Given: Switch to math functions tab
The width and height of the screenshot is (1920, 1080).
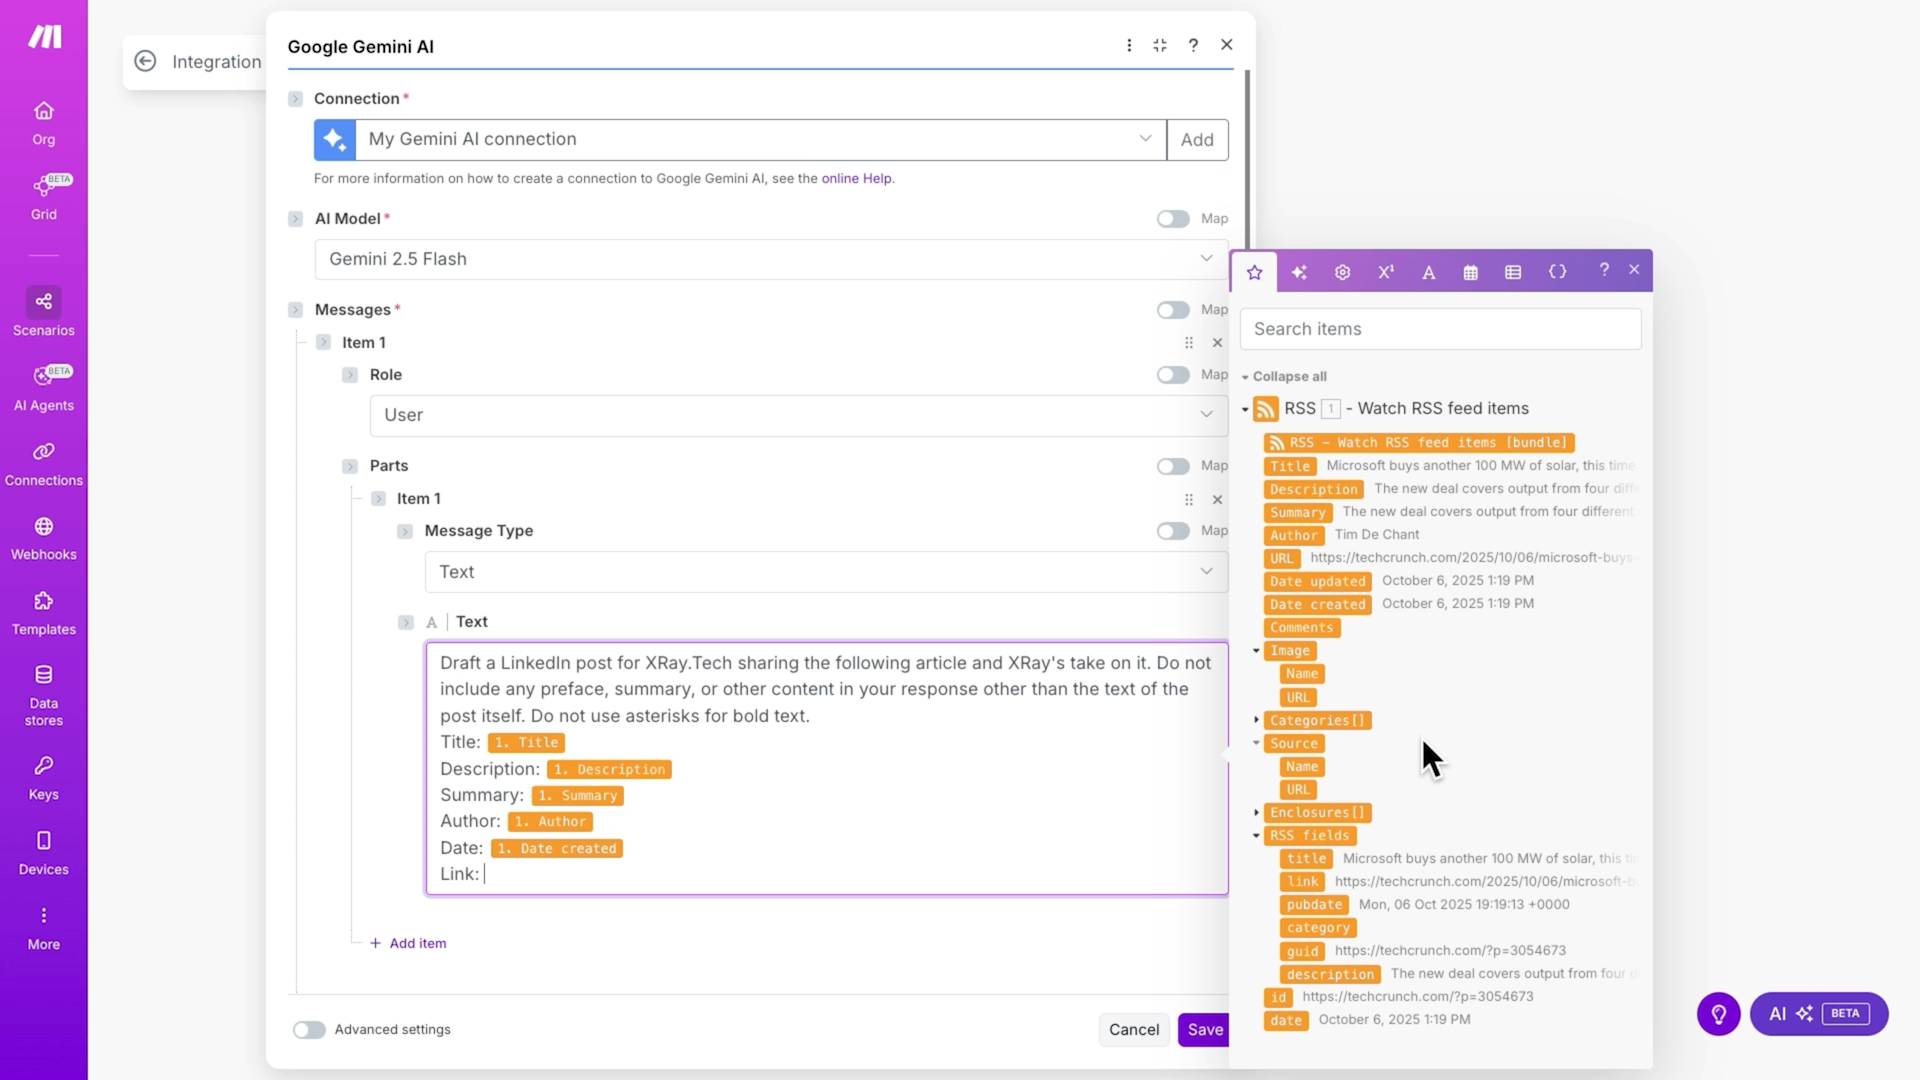Looking at the screenshot, I should 1386,272.
